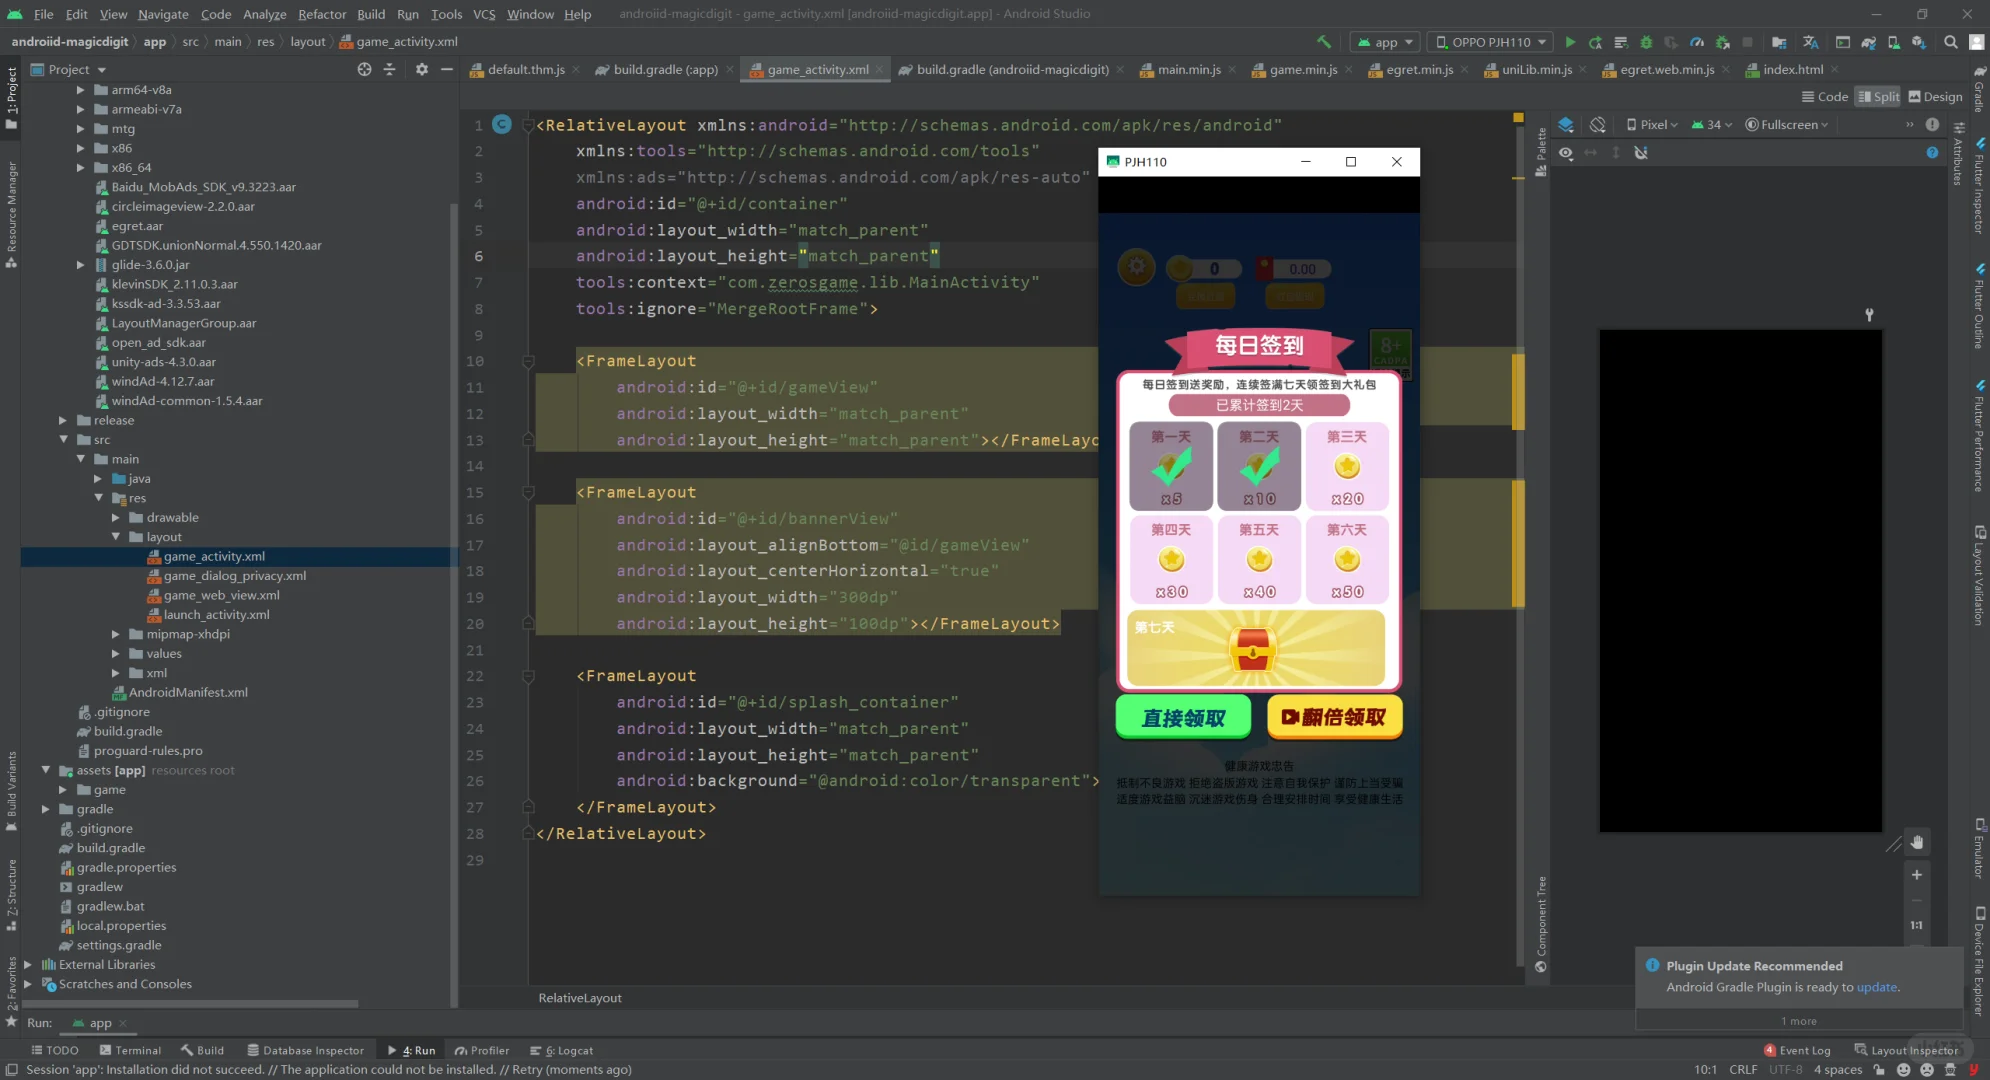
Task: Click the Debug app bug icon
Action: click(x=1646, y=42)
